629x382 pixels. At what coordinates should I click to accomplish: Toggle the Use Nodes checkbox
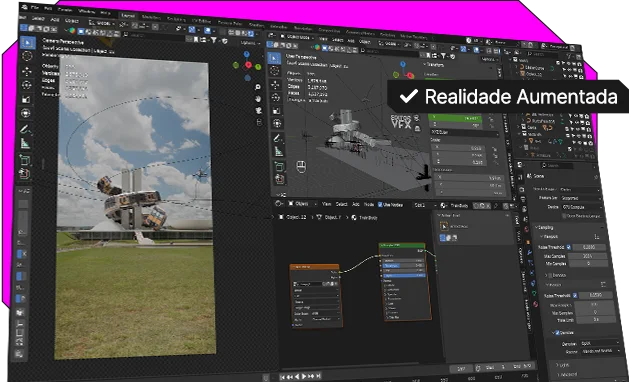(380, 205)
